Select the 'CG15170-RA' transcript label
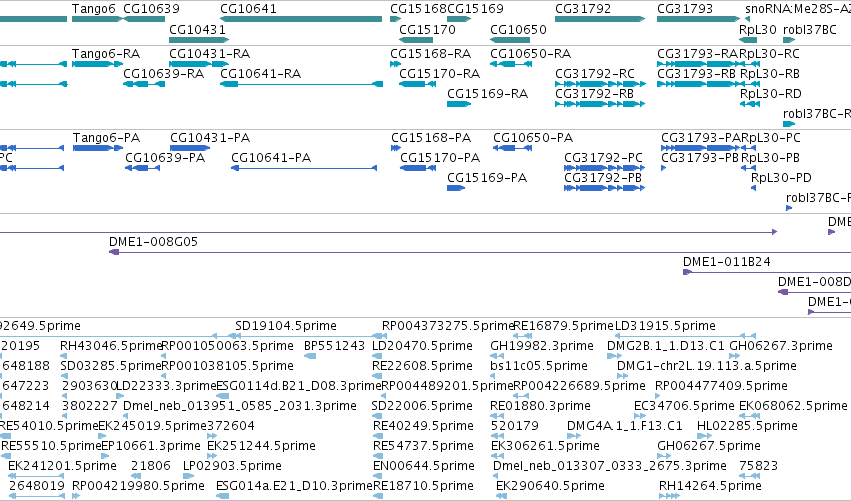Viewport: 851px width, 501px height. [440, 74]
